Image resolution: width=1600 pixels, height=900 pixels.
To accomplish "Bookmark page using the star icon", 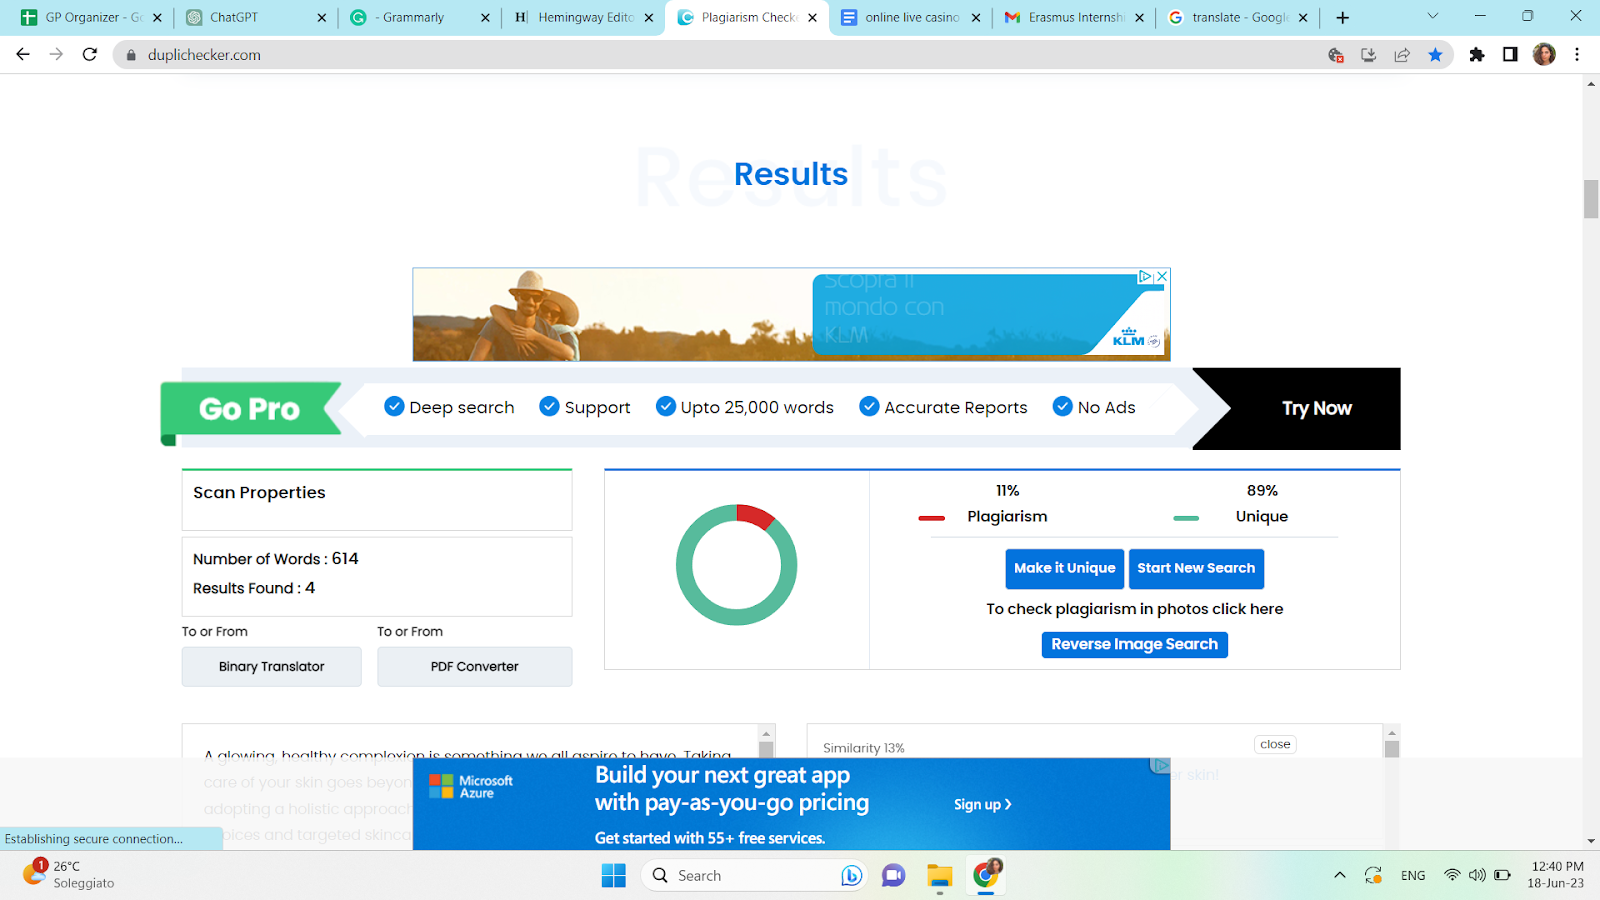I will coord(1435,55).
